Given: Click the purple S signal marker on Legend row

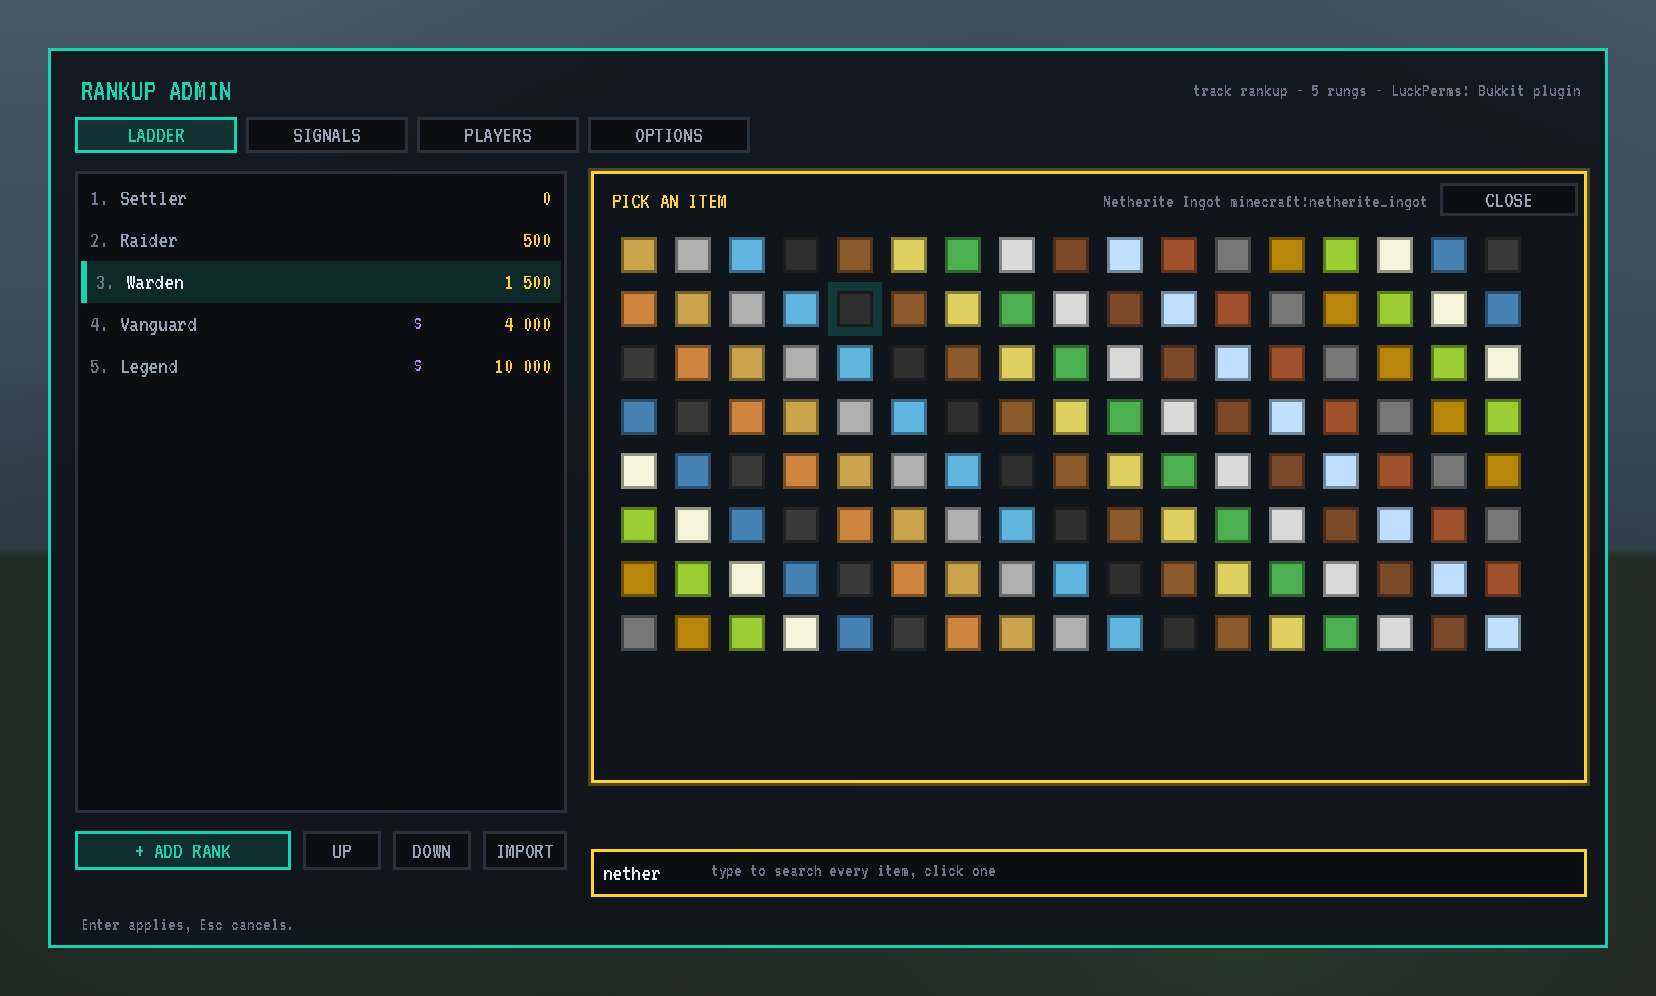Looking at the screenshot, I should point(418,366).
